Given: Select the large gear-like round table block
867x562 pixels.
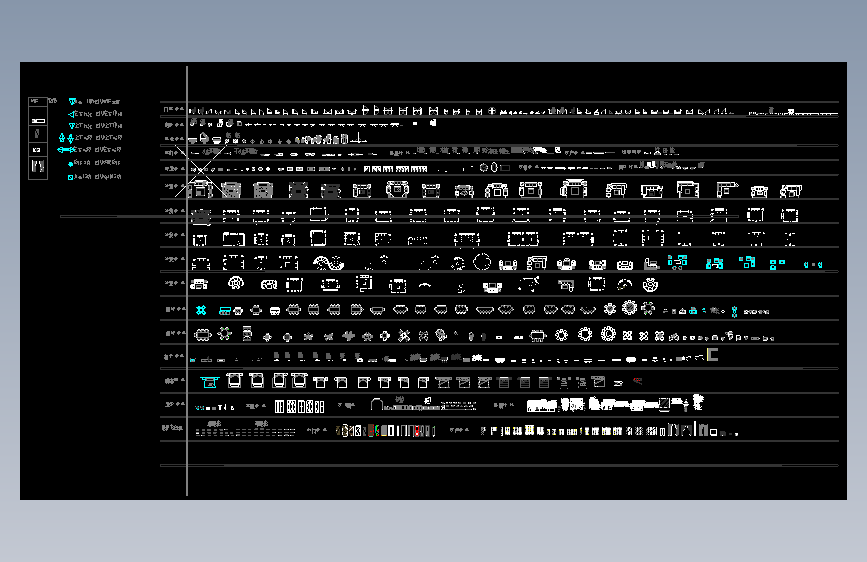Looking at the screenshot, I should 629,308.
